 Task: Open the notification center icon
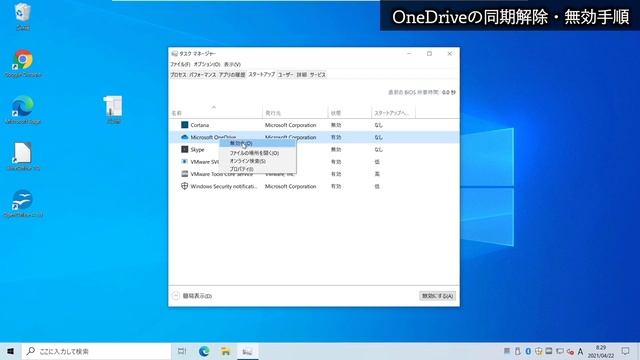(625, 351)
